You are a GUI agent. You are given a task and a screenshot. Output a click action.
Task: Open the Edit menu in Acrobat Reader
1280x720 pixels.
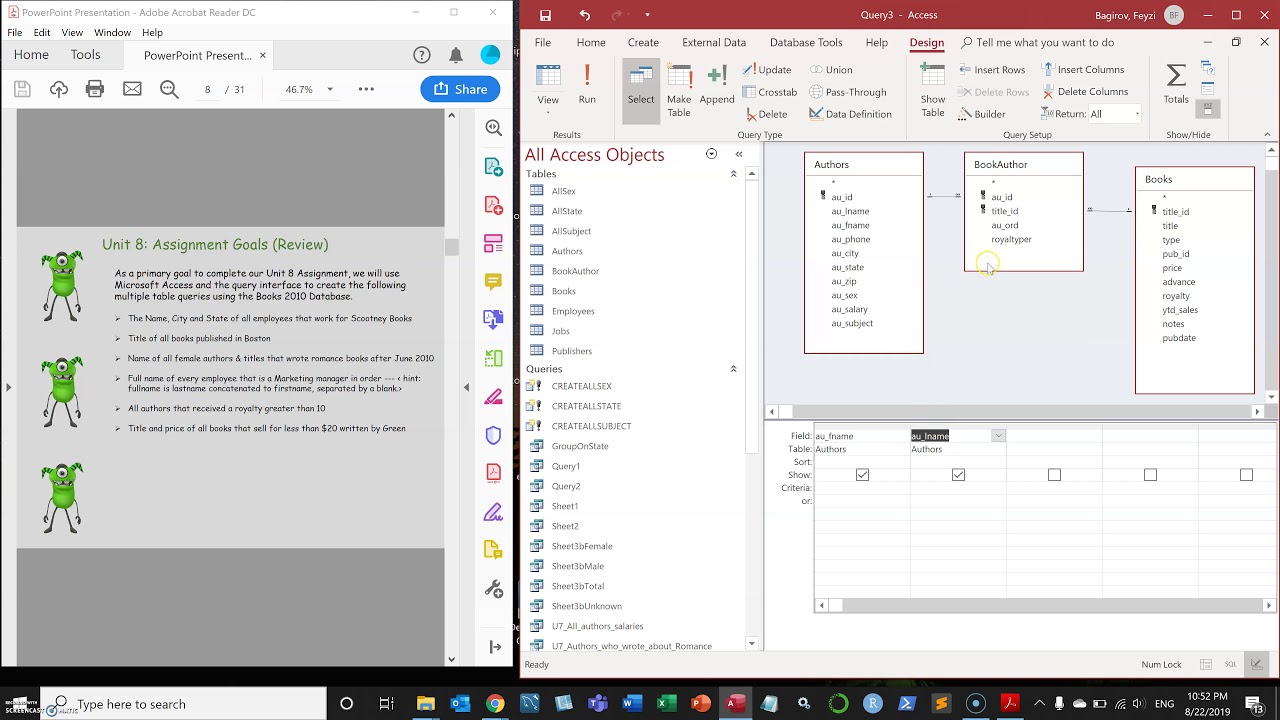42,33
